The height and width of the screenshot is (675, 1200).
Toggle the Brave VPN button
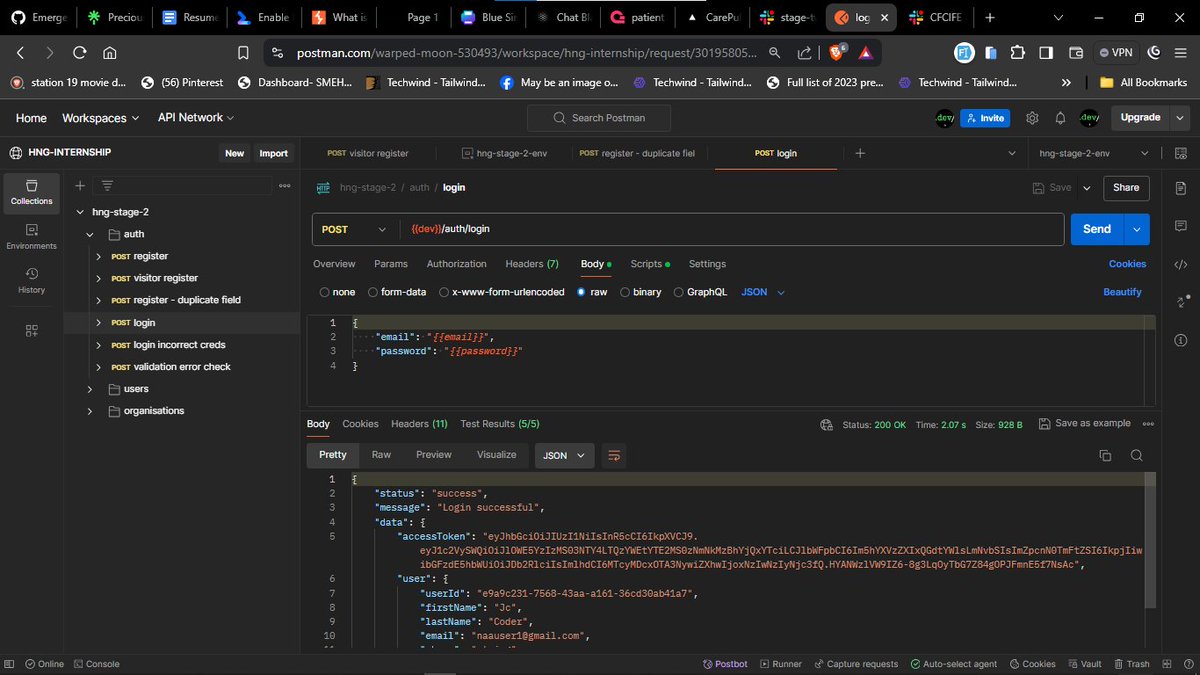point(1114,53)
